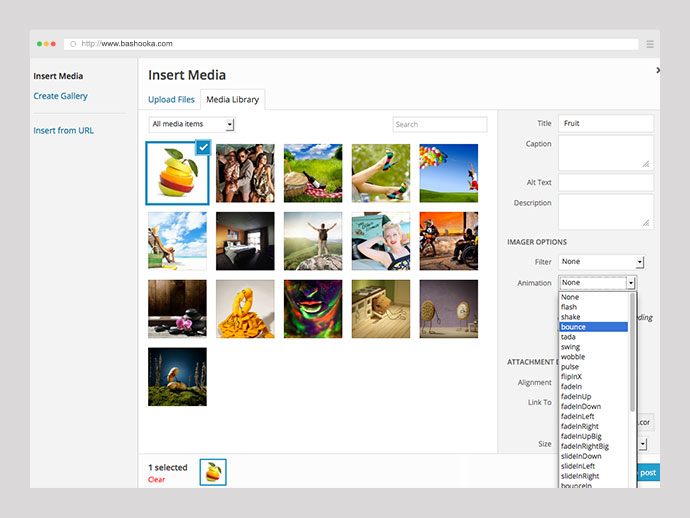The height and width of the screenshot is (518, 690).
Task: Choose shake animation option
Action: [x=593, y=317]
